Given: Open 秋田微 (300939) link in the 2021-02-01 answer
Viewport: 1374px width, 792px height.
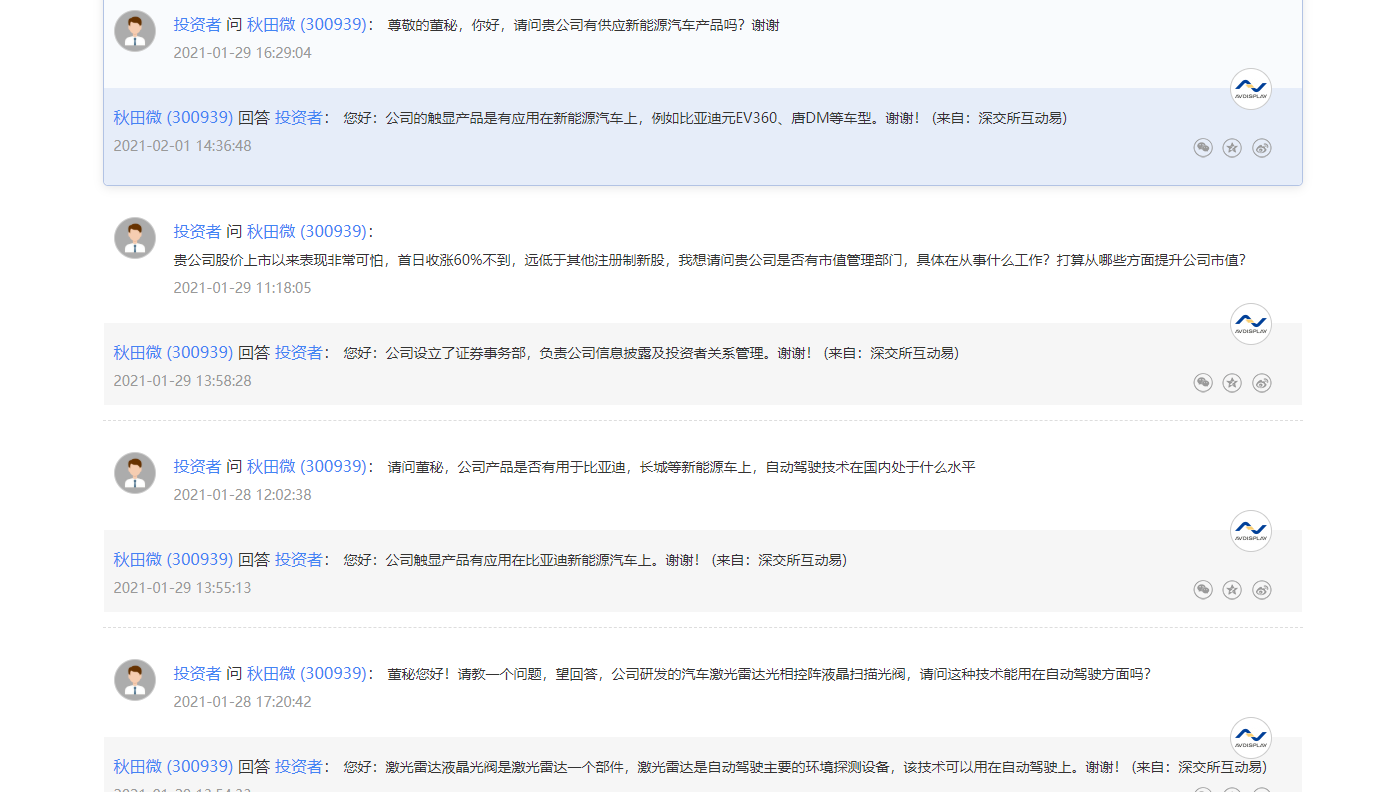Looking at the screenshot, I should point(173,118).
